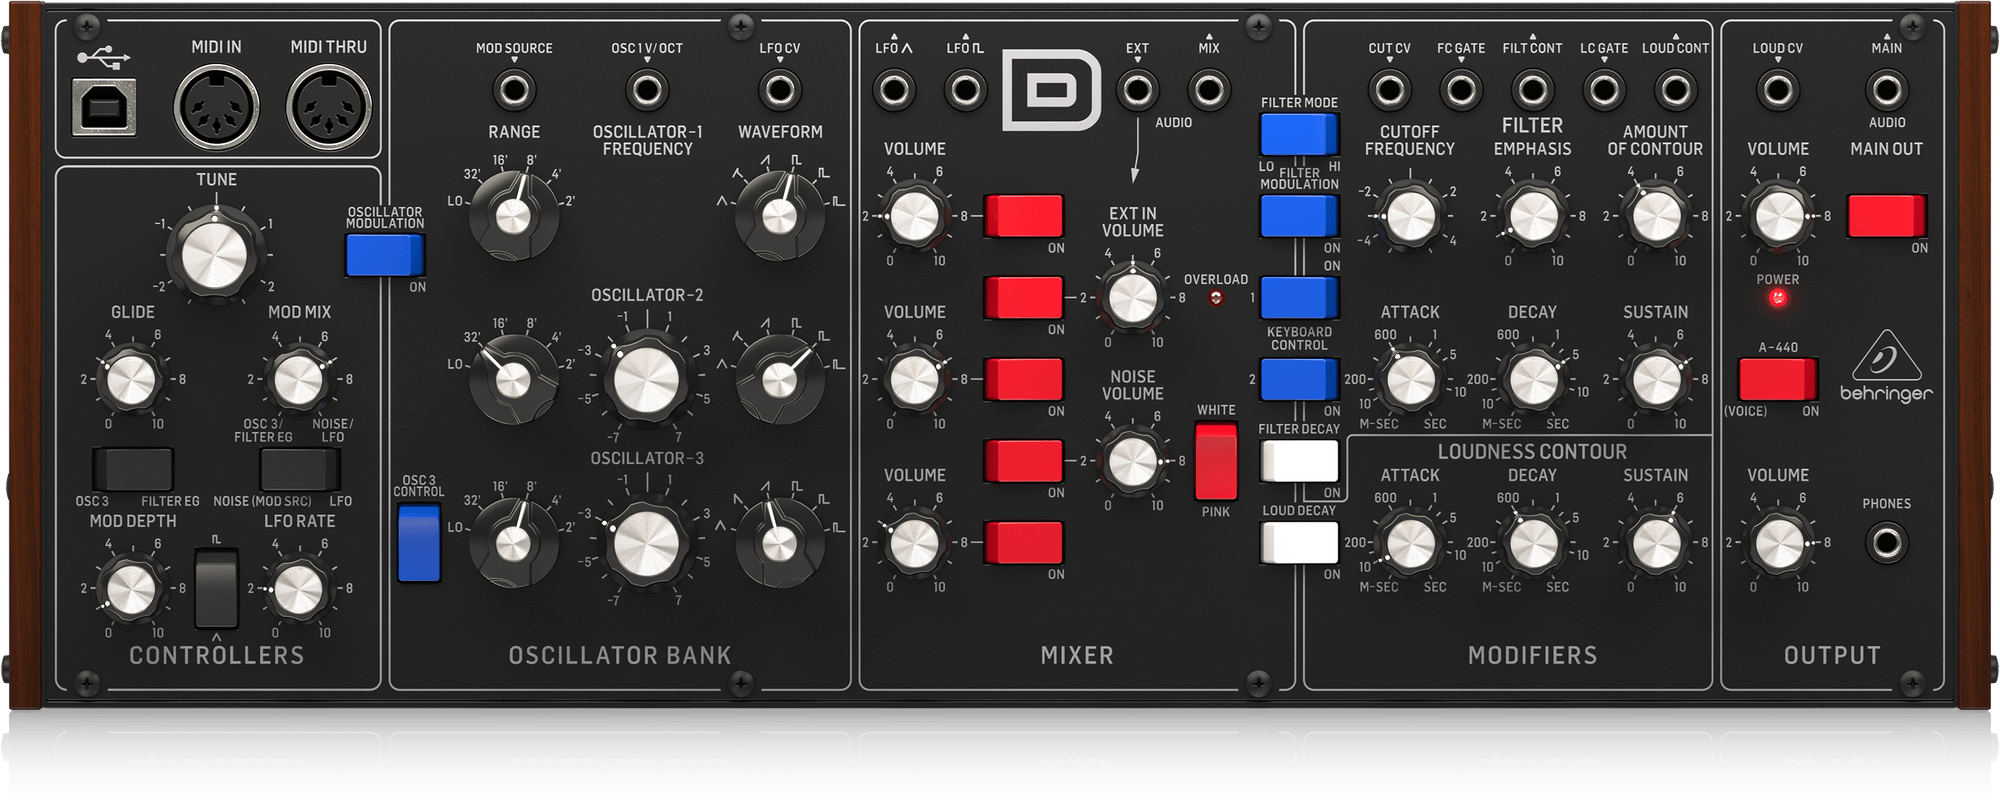
Task: Toggle the OSC 3 Control switch
Action: click(419, 543)
